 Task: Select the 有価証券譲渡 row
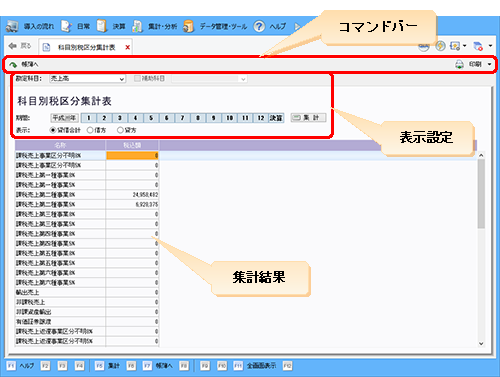[87, 322]
